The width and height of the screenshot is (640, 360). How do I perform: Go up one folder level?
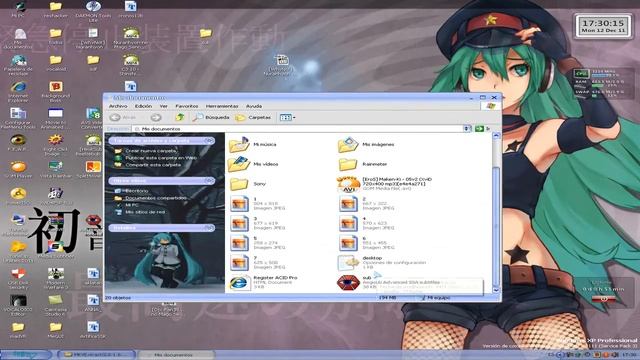point(180,118)
